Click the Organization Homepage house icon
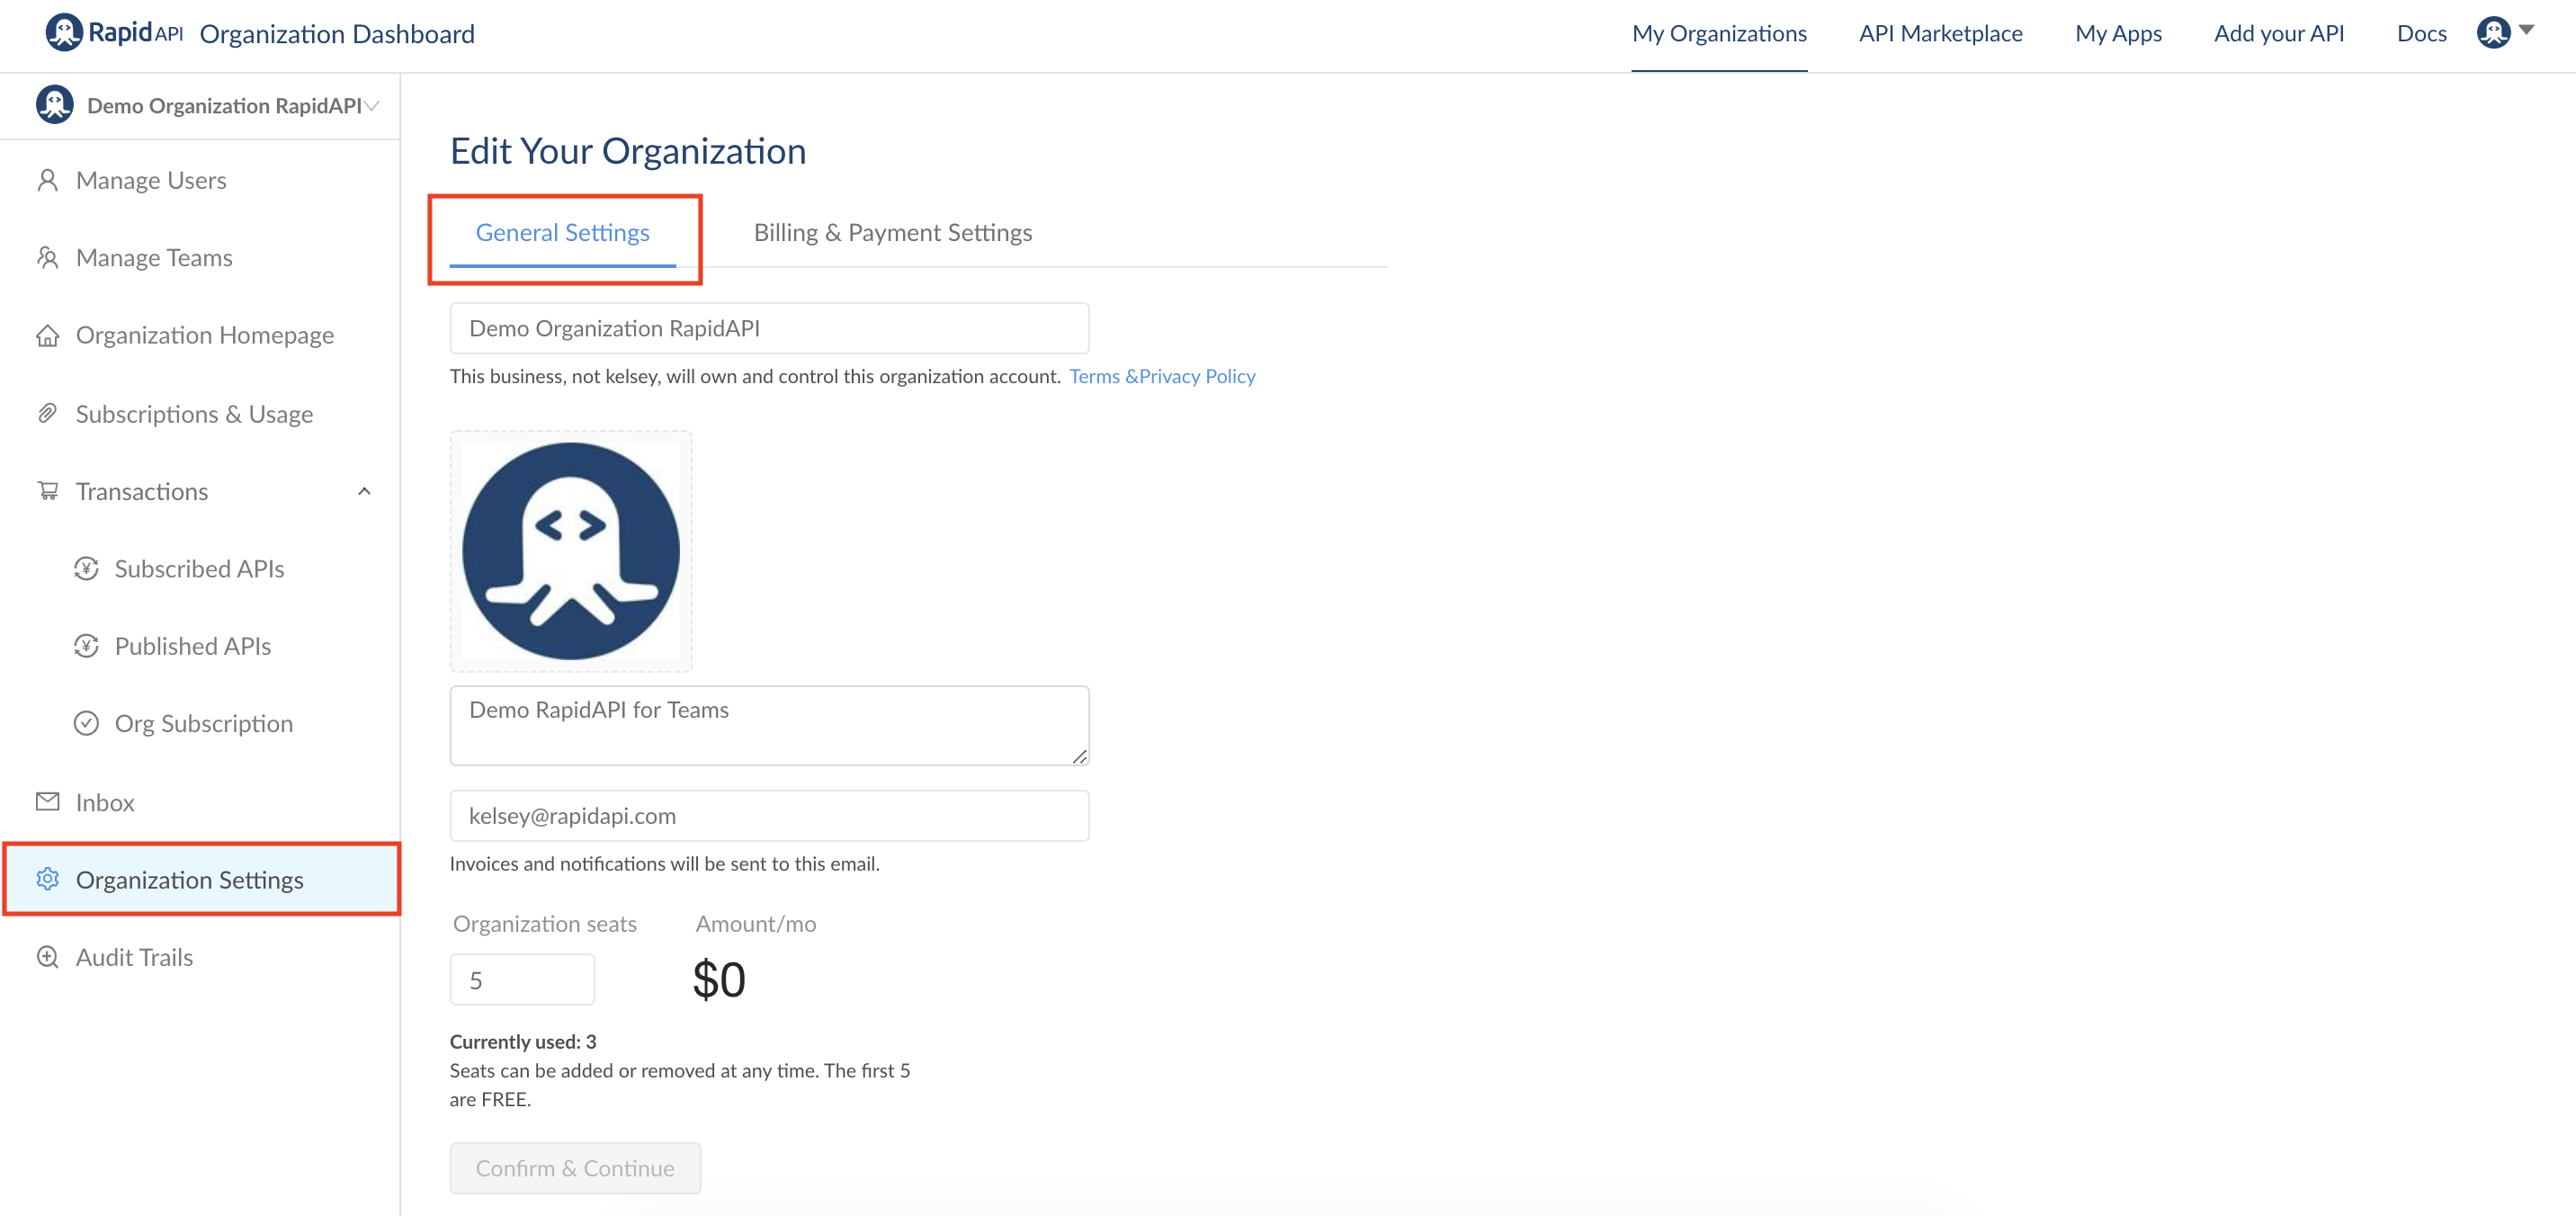The height and width of the screenshot is (1216, 2576). point(47,336)
